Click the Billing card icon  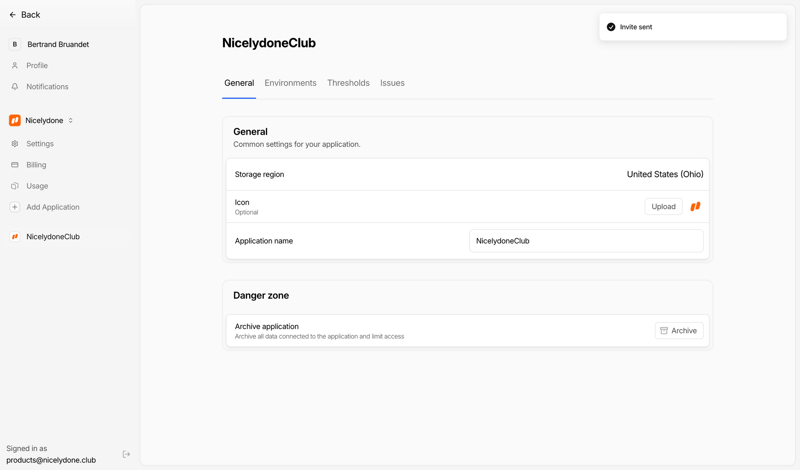[x=15, y=165]
